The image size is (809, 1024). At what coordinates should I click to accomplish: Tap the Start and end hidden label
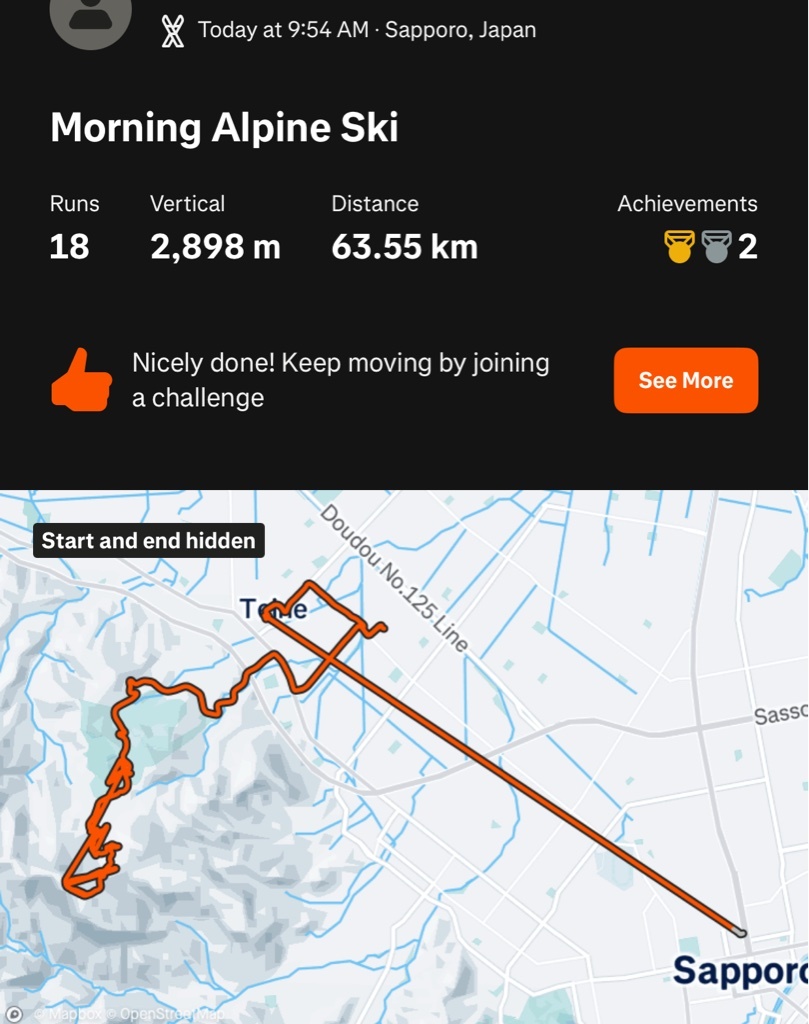148,540
